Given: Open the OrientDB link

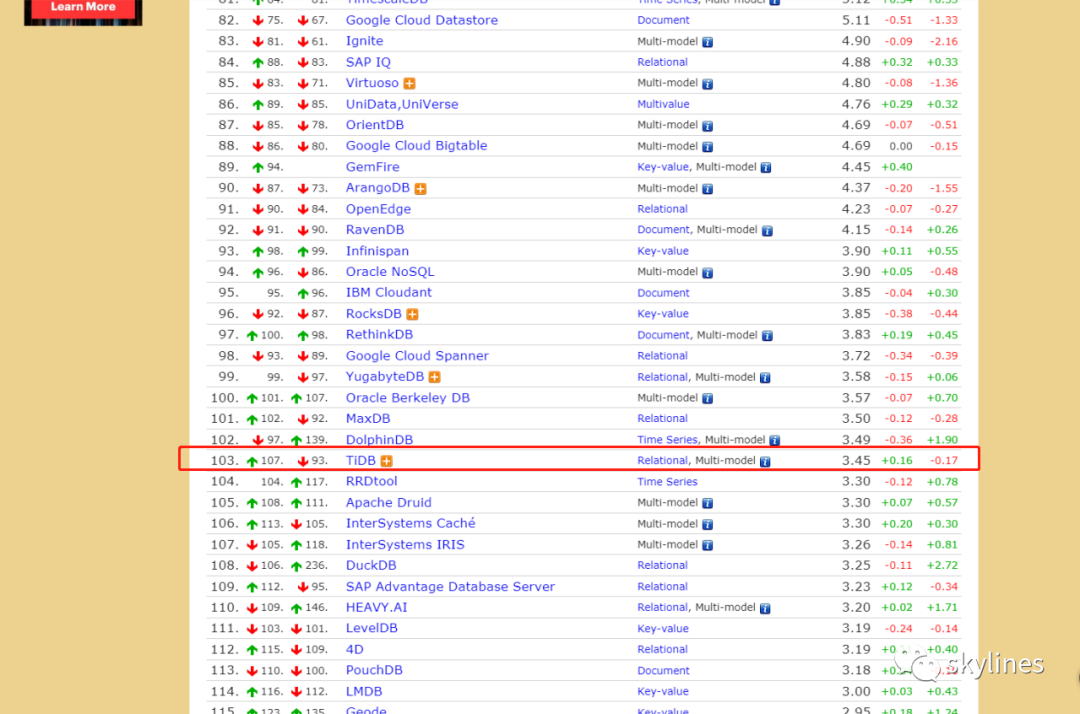Looking at the screenshot, I should (x=375, y=125).
